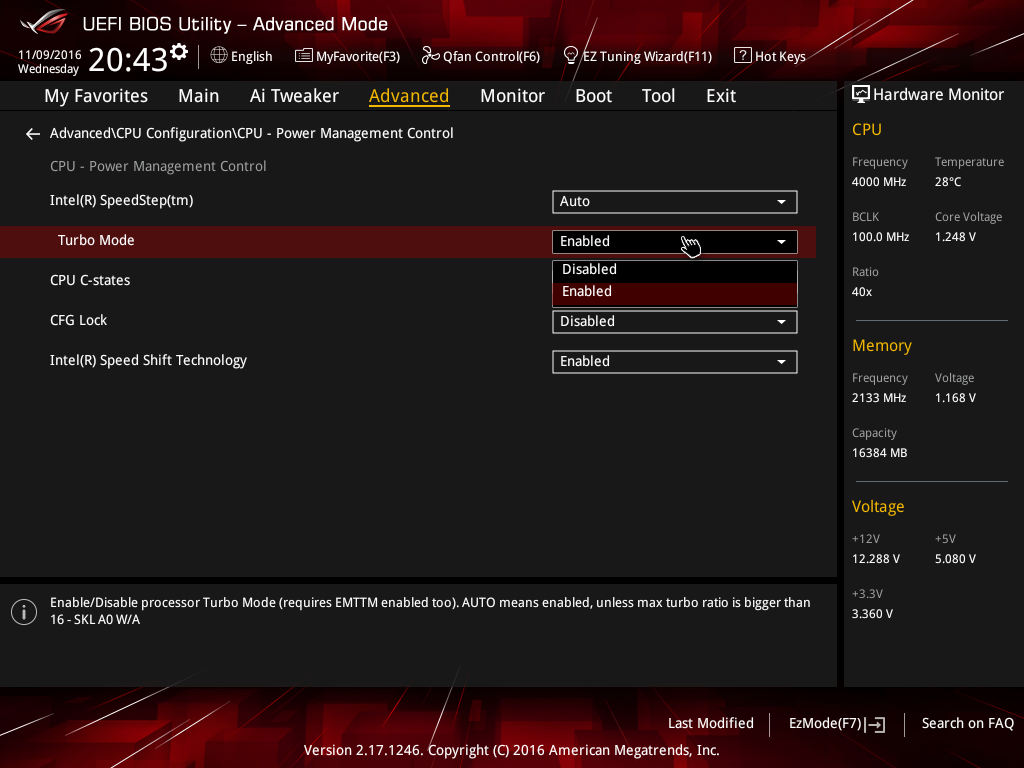Click the Hardware Monitor screen icon

click(861, 95)
